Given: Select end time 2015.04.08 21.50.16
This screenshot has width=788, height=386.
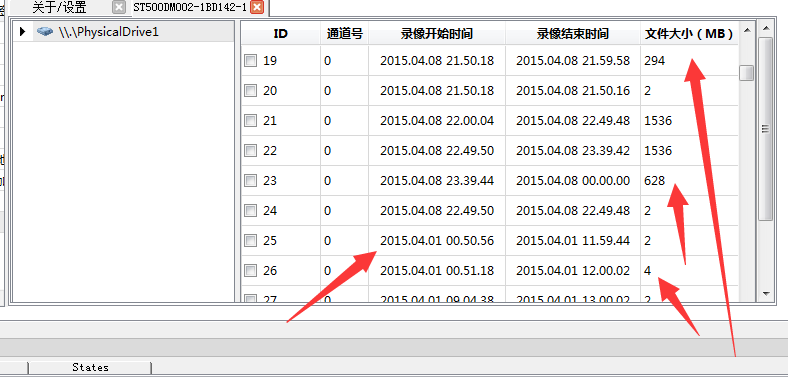Looking at the screenshot, I should (x=573, y=91).
